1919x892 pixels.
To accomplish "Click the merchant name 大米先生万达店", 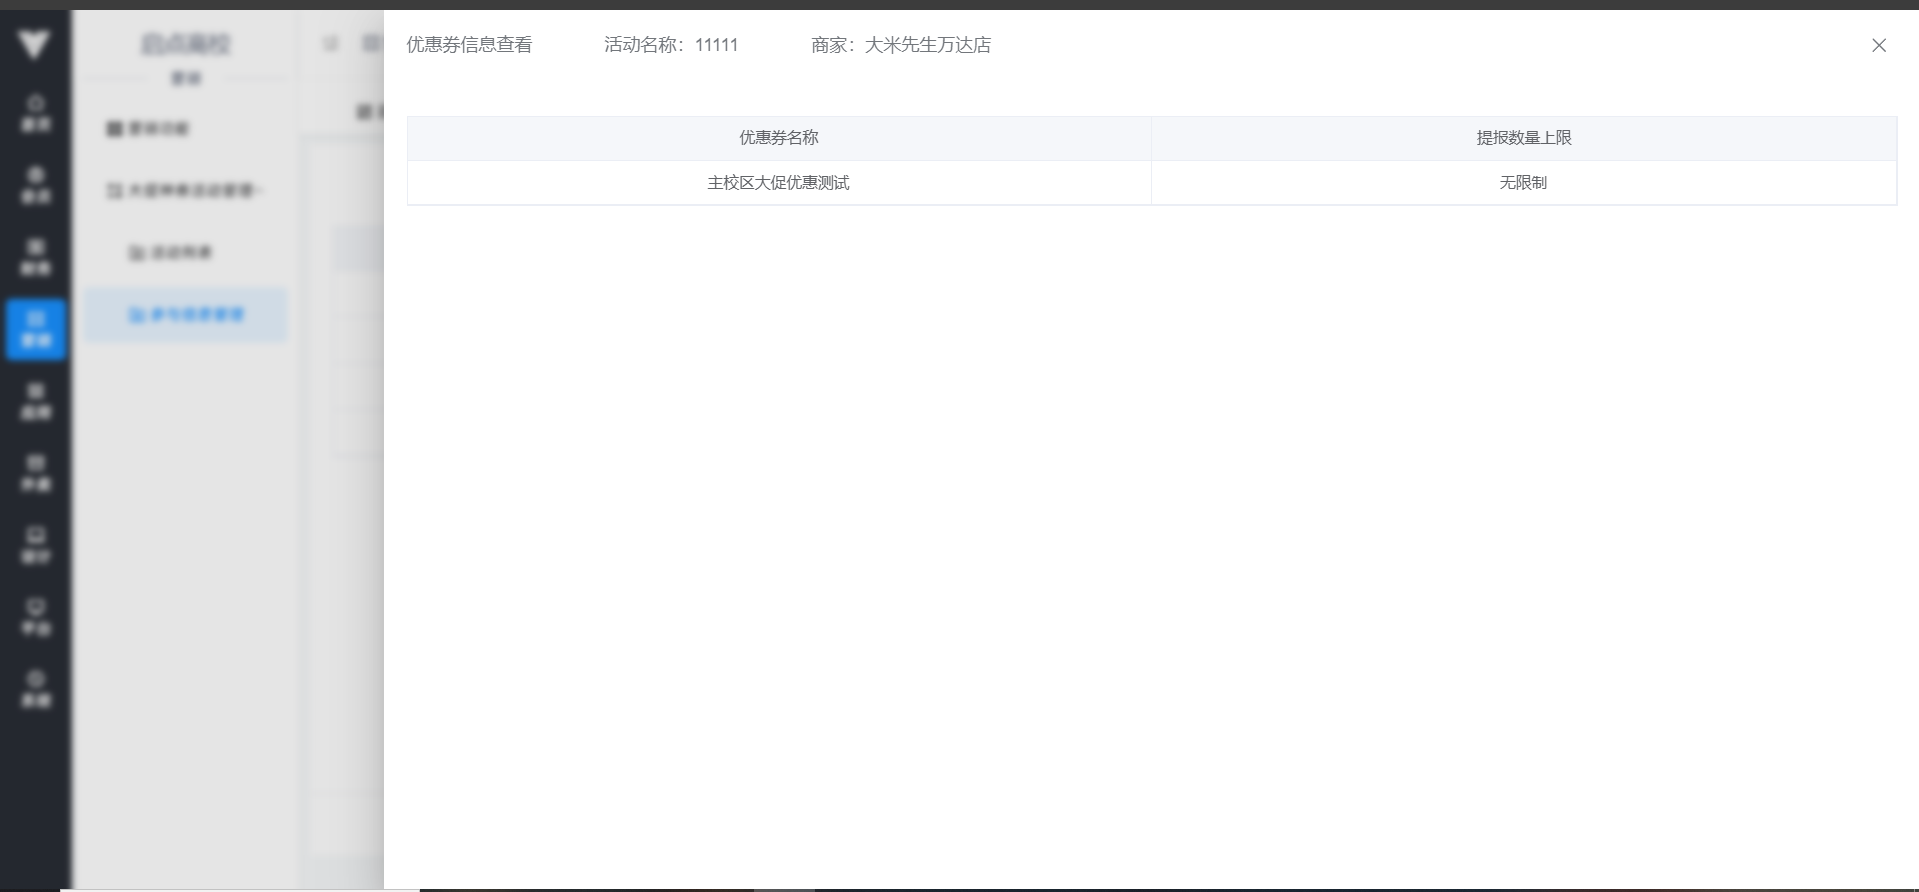I will 927,45.
